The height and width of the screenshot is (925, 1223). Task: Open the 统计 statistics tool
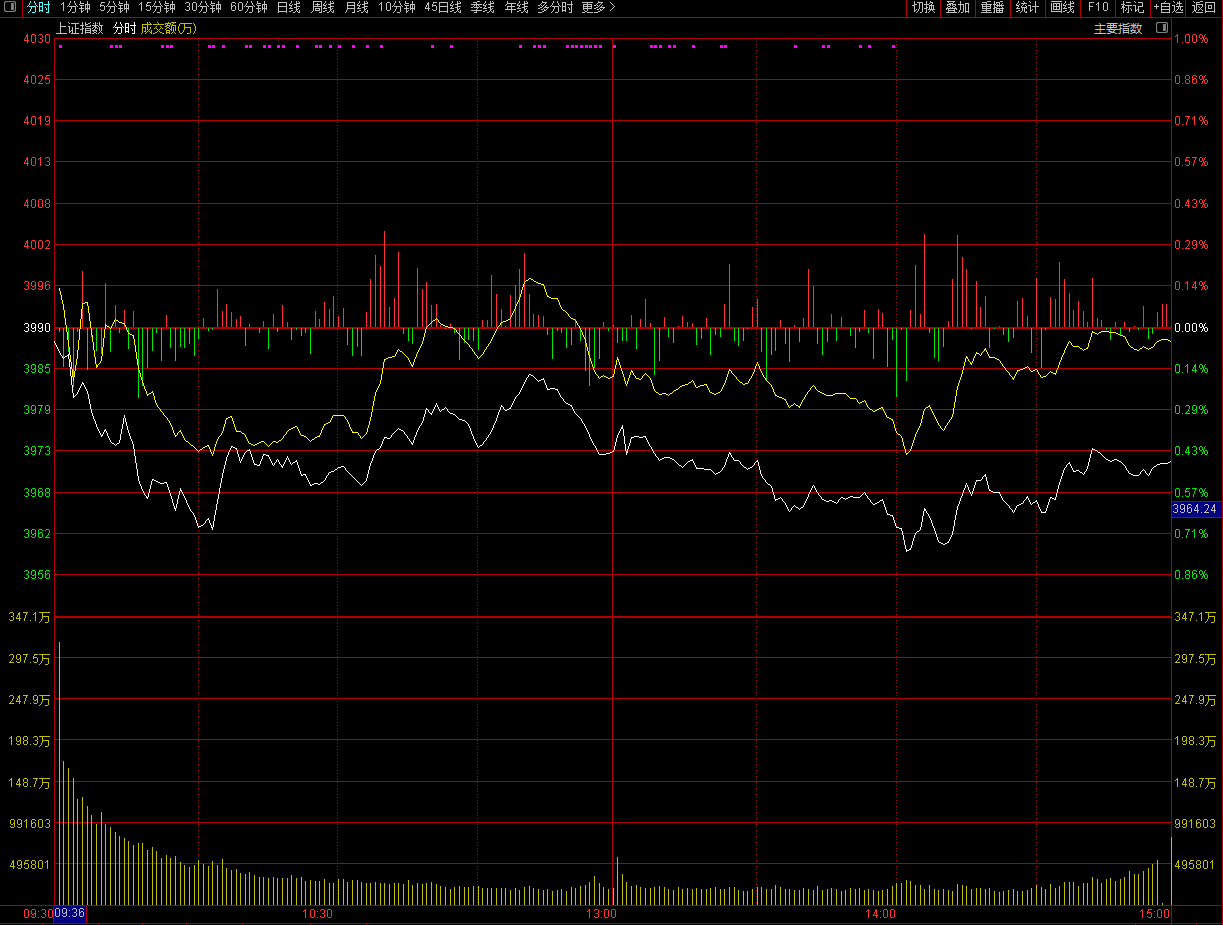1027,7
